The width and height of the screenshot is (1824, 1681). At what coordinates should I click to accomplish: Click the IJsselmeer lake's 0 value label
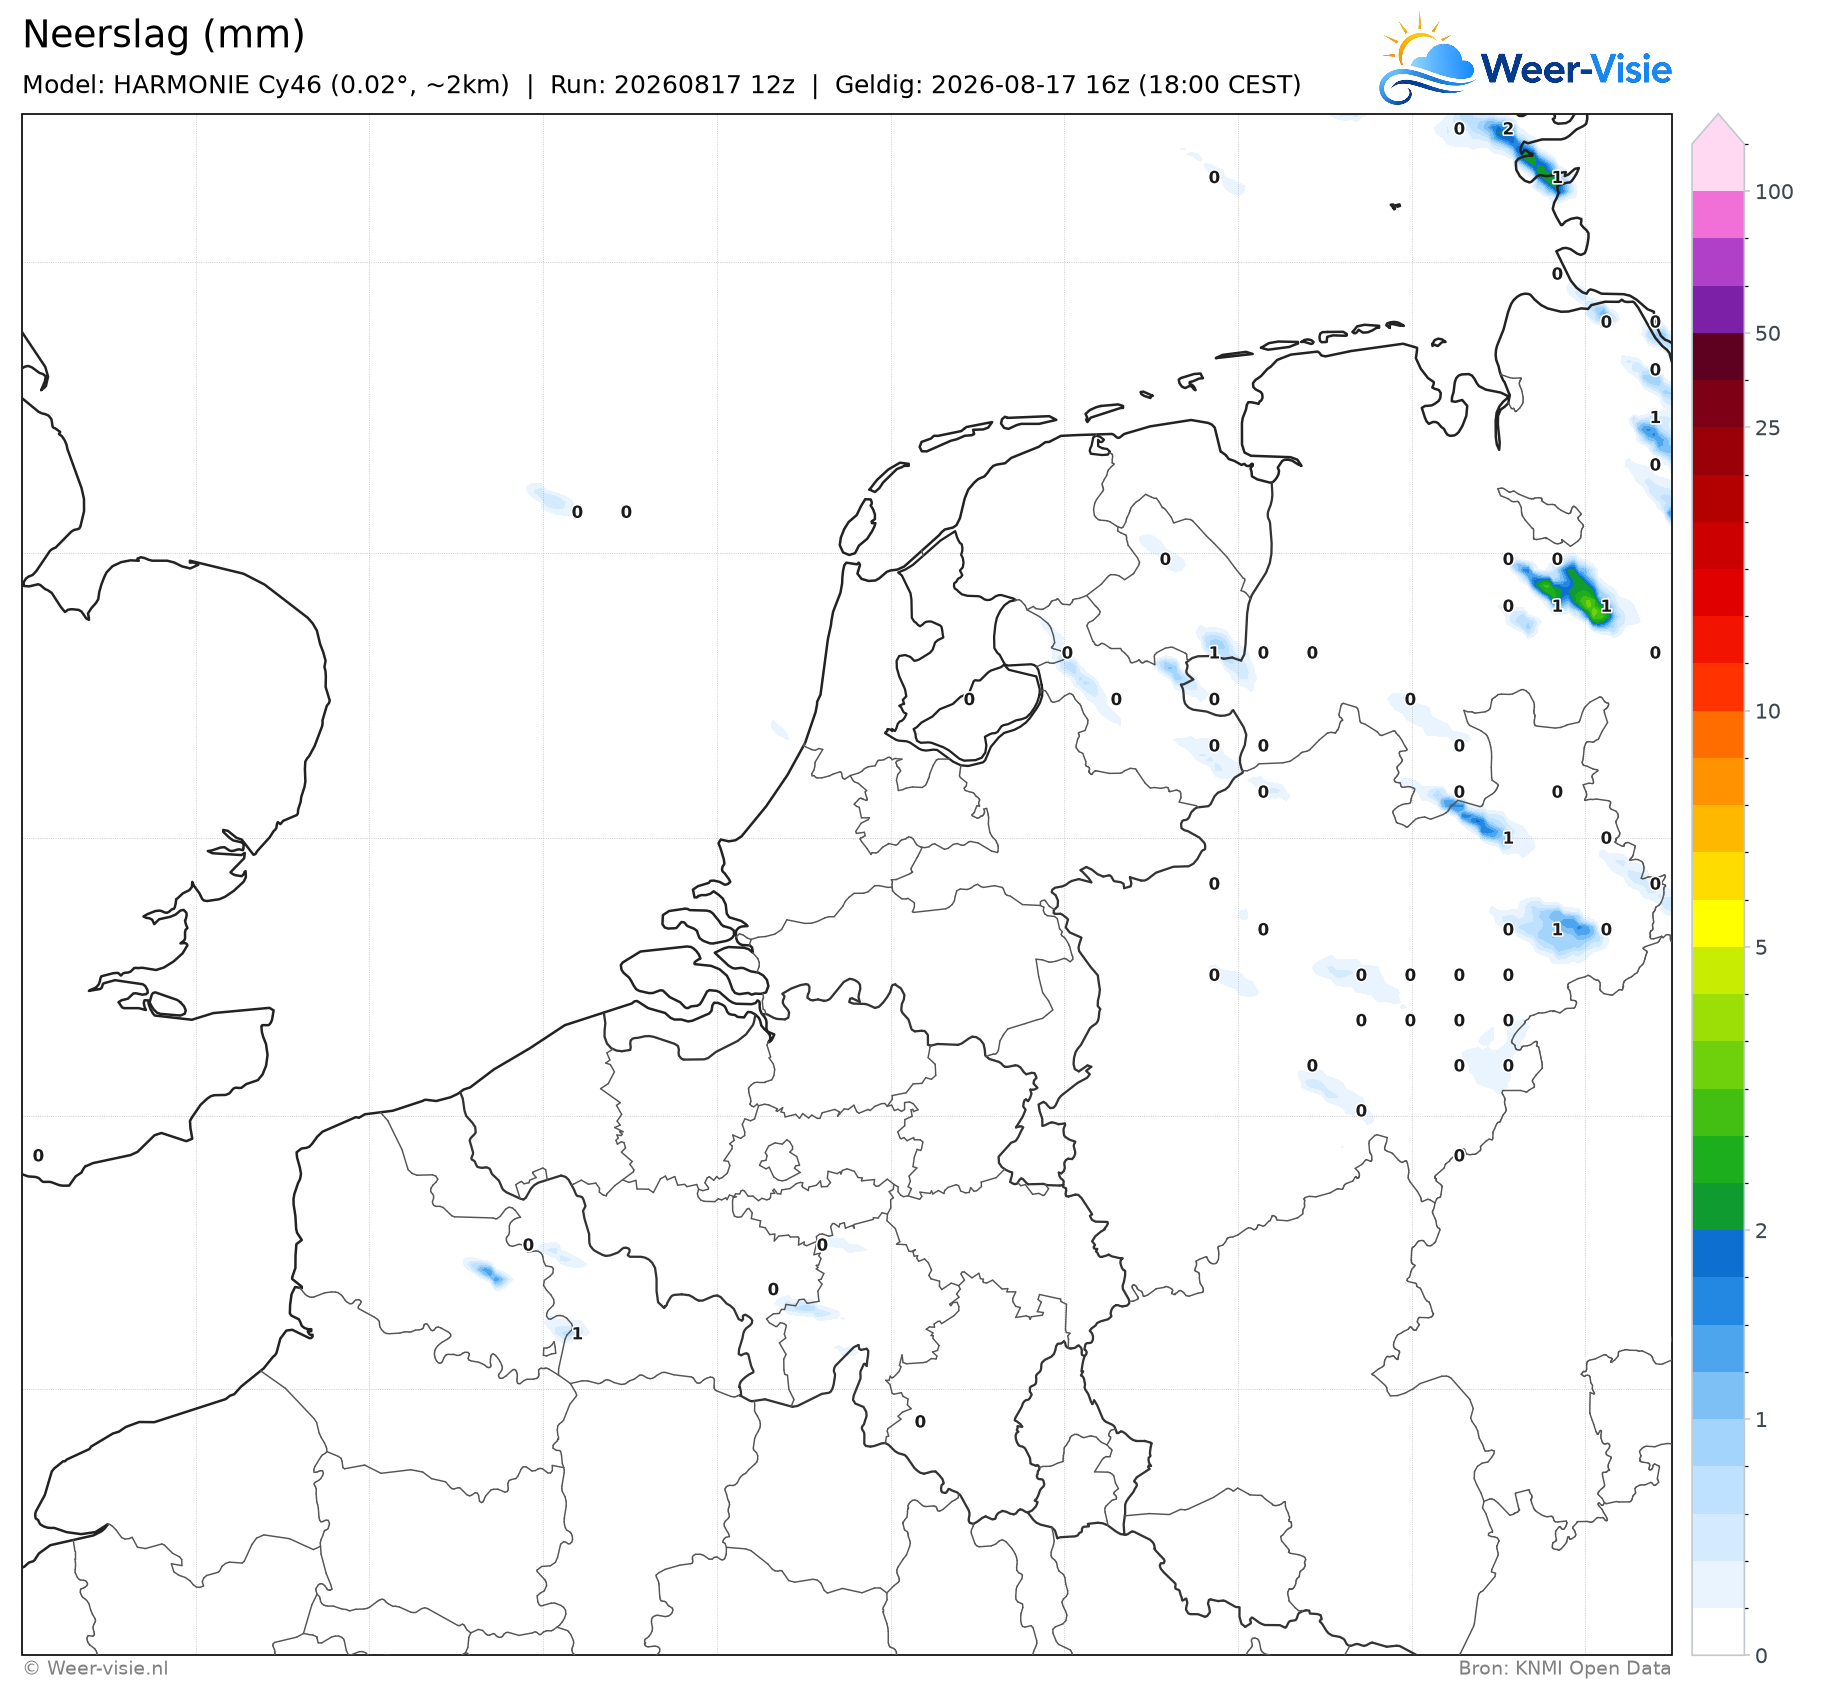point(969,699)
